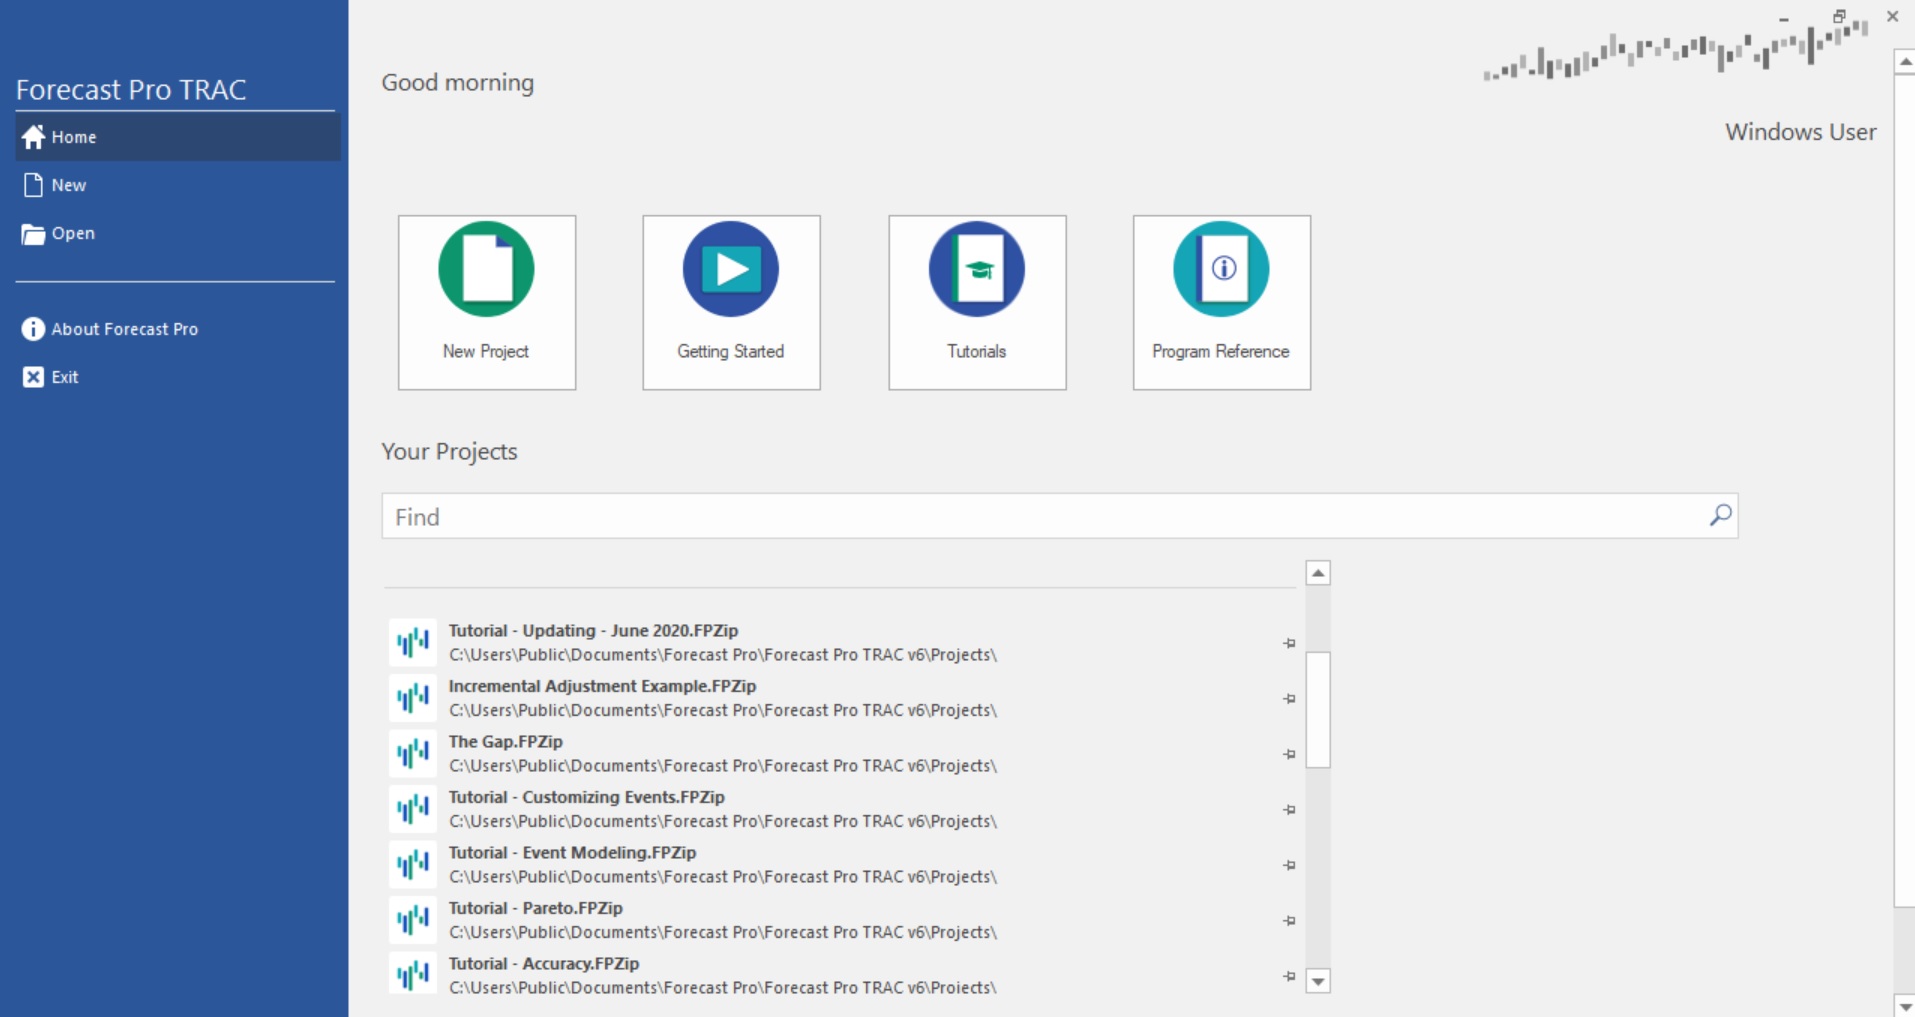Screen dimensions: 1915x1017
Task: Pin the Incremental Adjustment Example project
Action: 1289,698
